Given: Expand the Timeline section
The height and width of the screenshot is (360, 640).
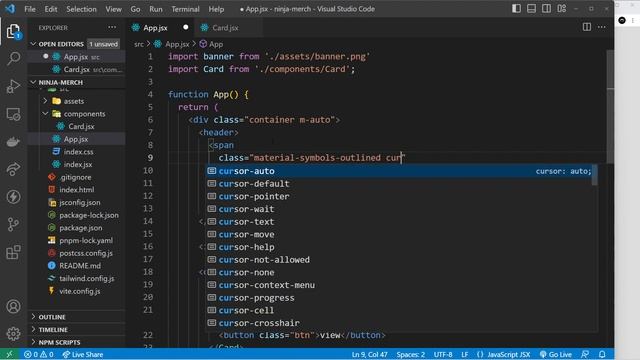Looking at the screenshot, I should point(53,329).
